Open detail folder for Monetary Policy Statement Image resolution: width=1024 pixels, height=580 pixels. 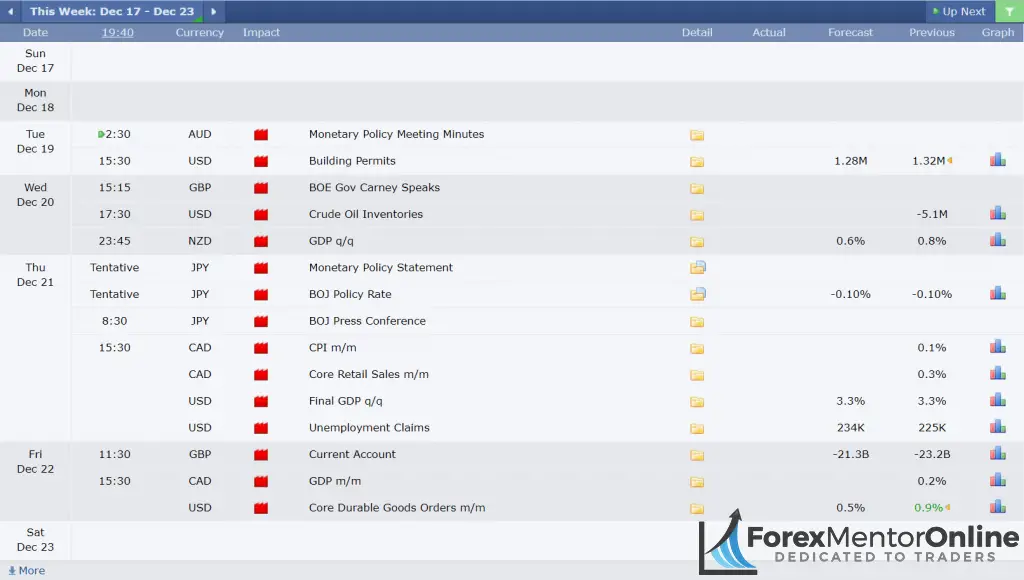tap(697, 267)
